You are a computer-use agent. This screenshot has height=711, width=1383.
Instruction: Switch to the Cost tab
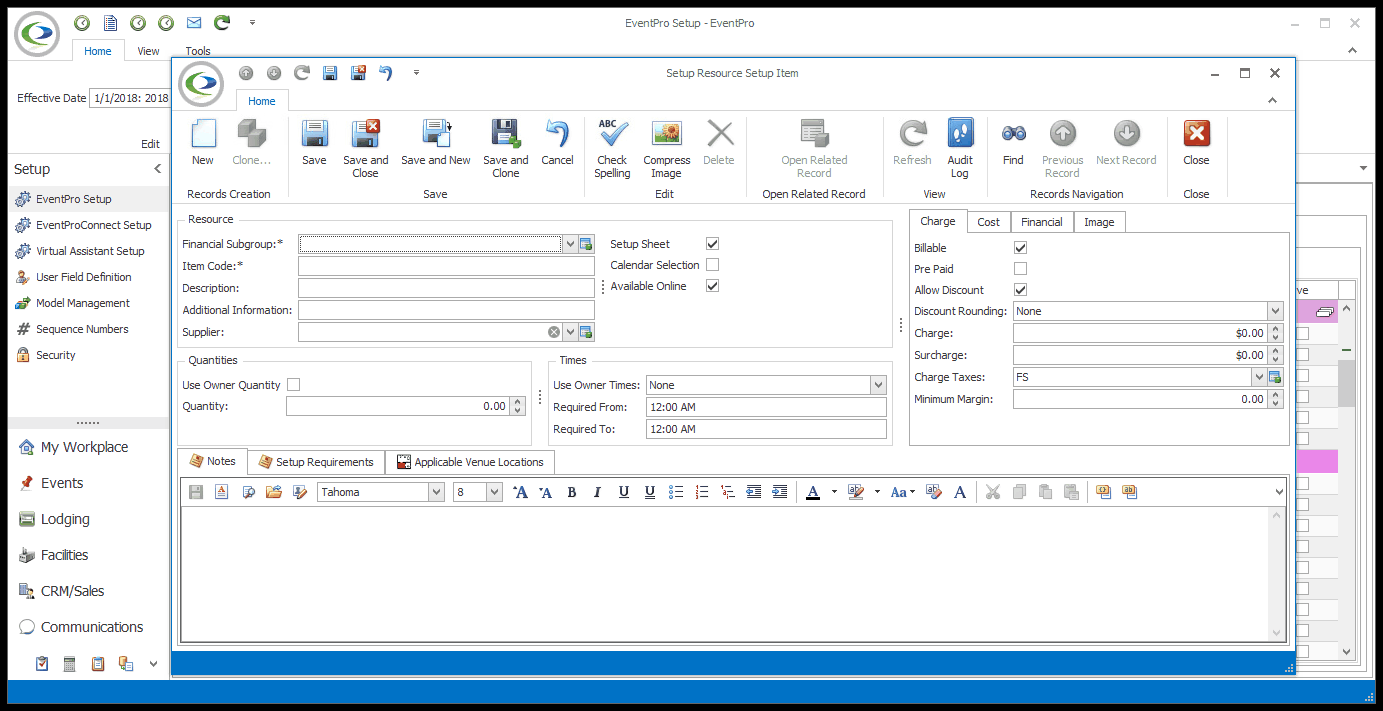click(988, 222)
